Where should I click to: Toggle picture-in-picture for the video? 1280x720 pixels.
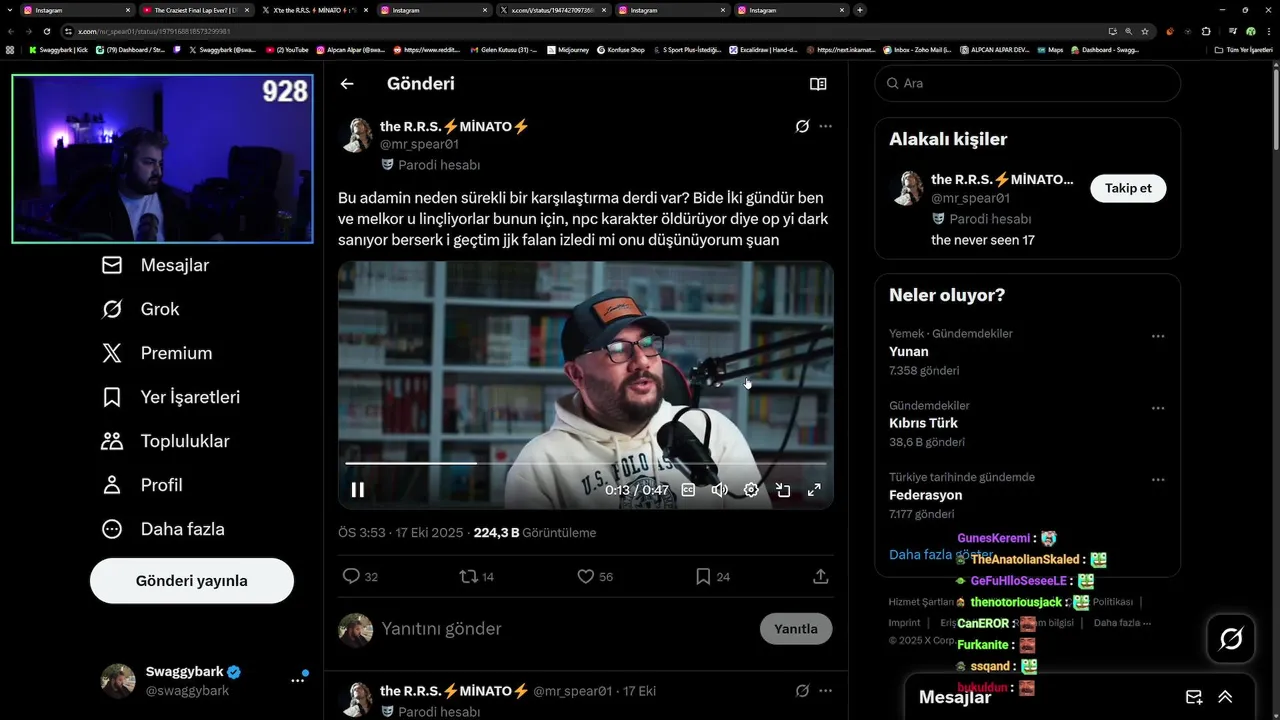point(783,490)
